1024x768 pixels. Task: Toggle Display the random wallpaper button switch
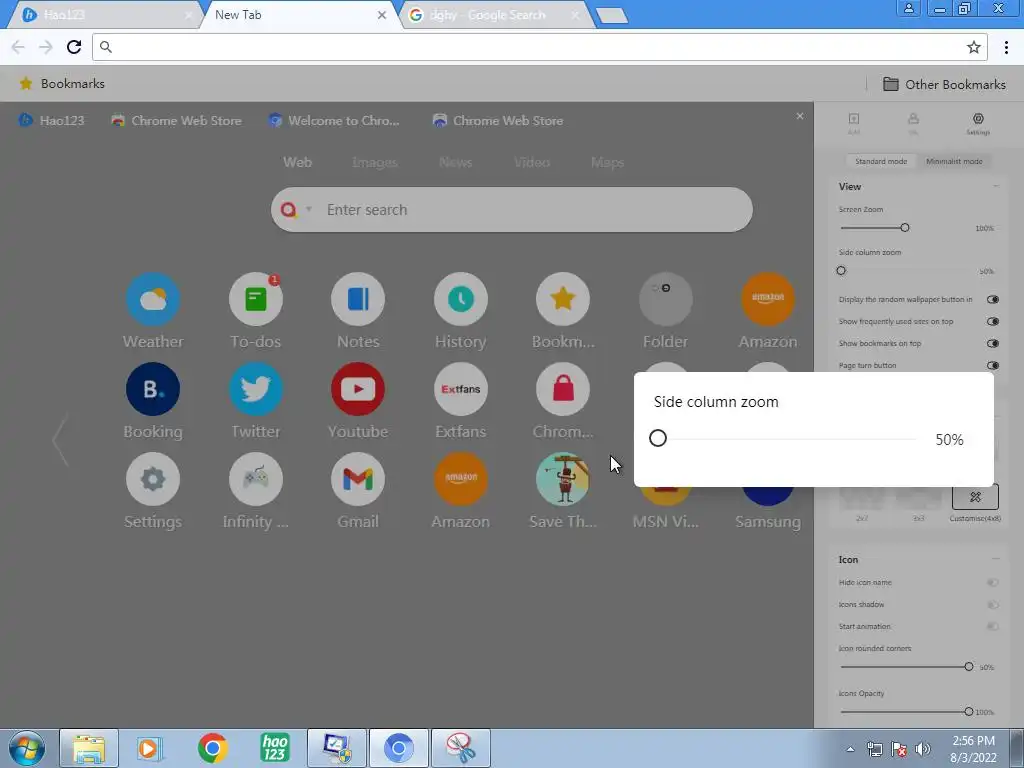[x=993, y=299]
